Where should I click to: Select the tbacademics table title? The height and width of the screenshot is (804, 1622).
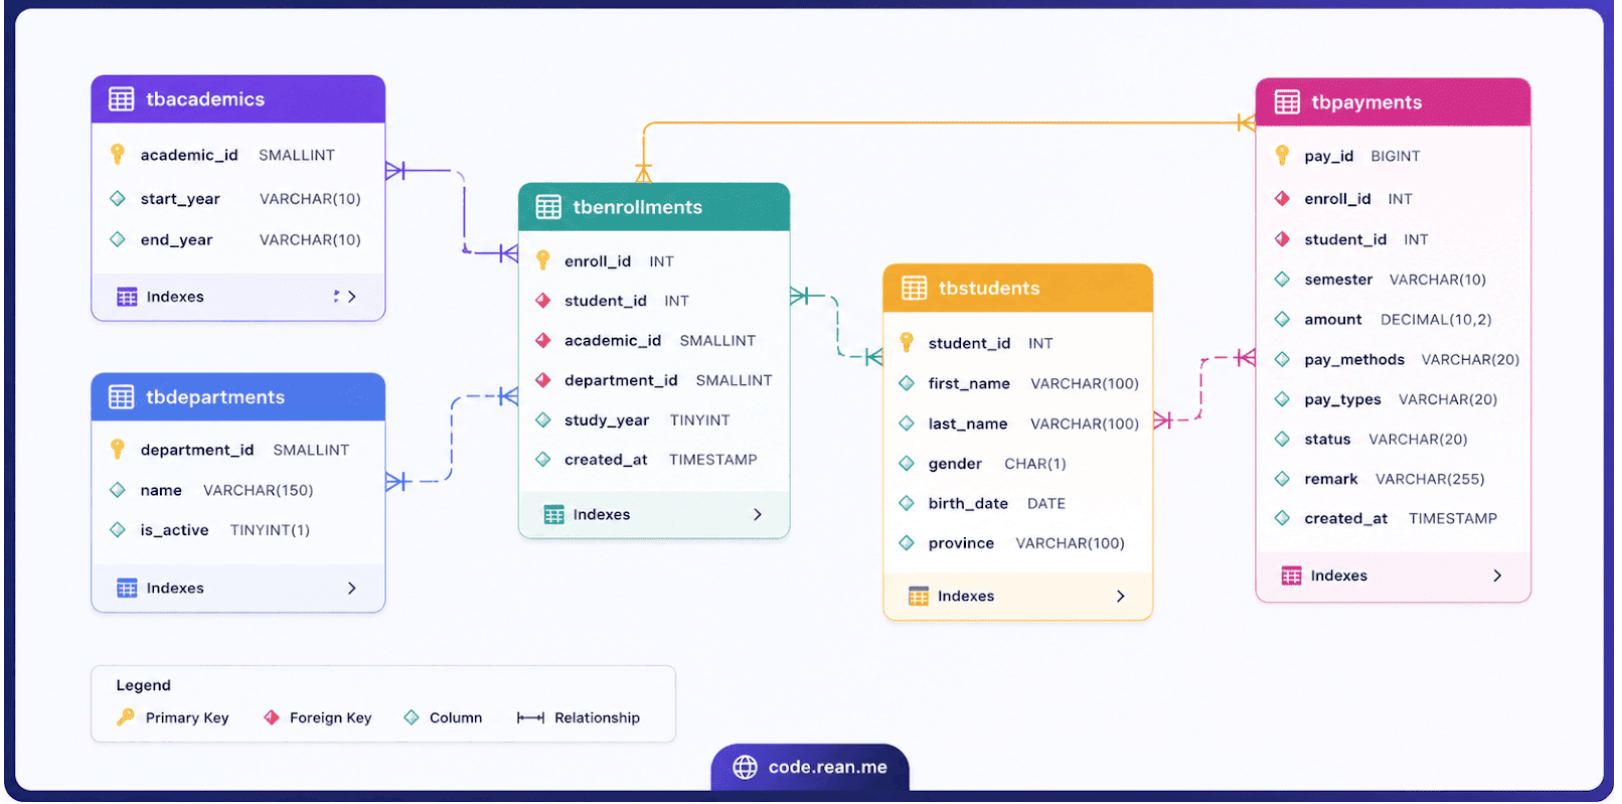tap(205, 99)
